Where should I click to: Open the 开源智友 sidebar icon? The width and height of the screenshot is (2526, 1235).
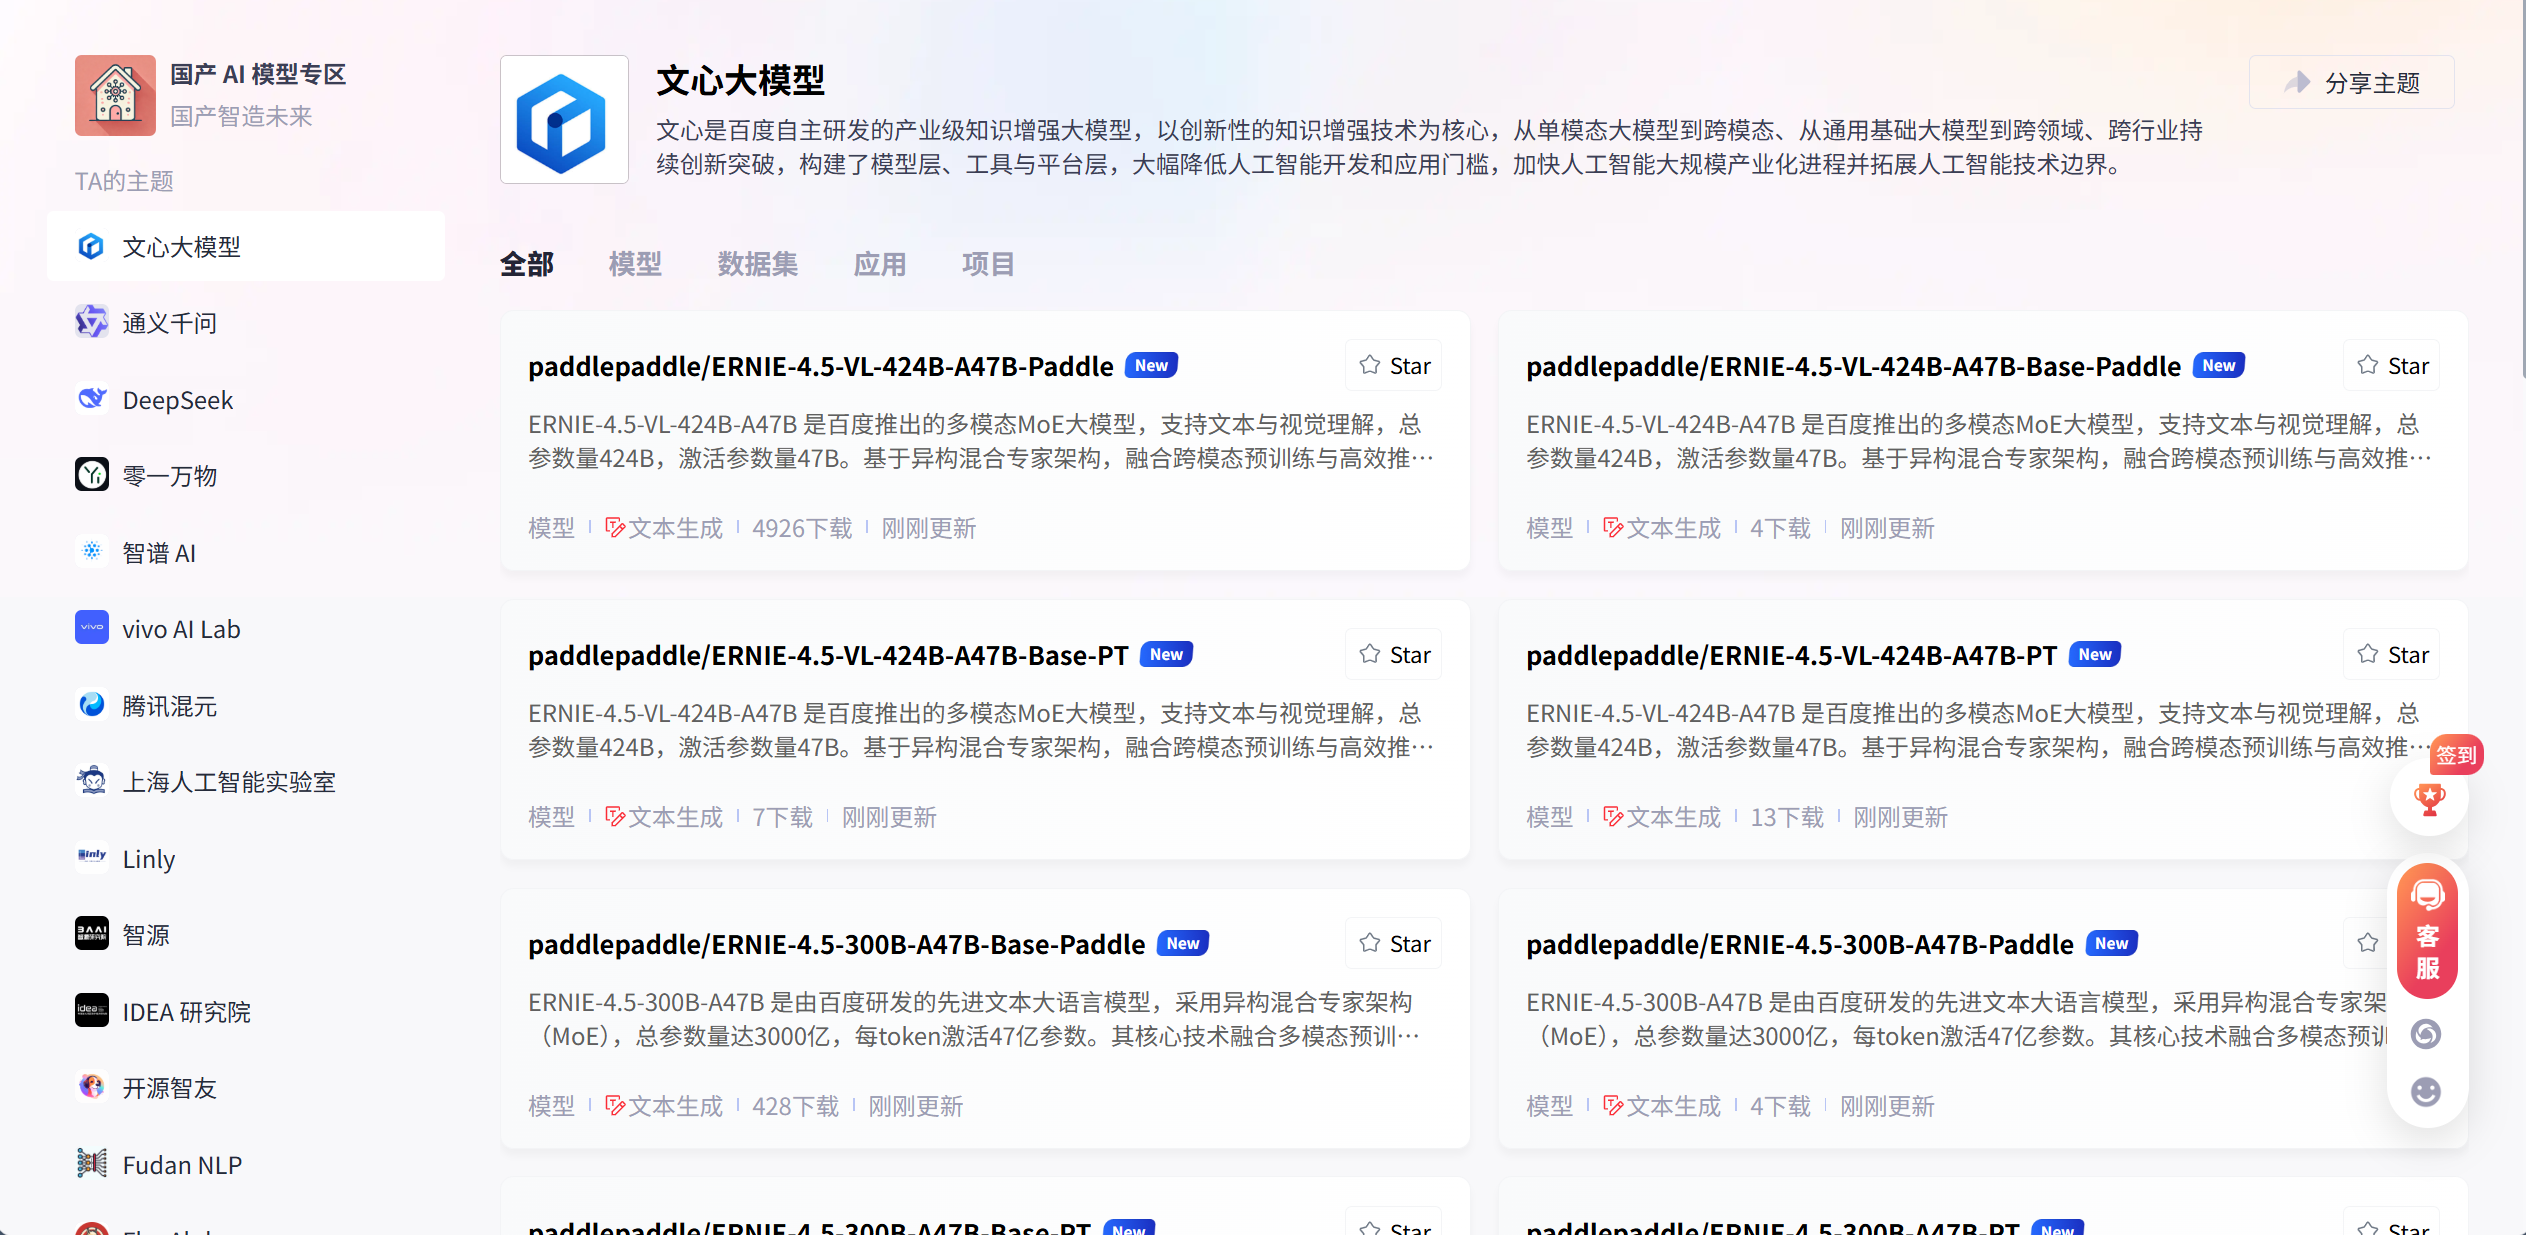91,1086
